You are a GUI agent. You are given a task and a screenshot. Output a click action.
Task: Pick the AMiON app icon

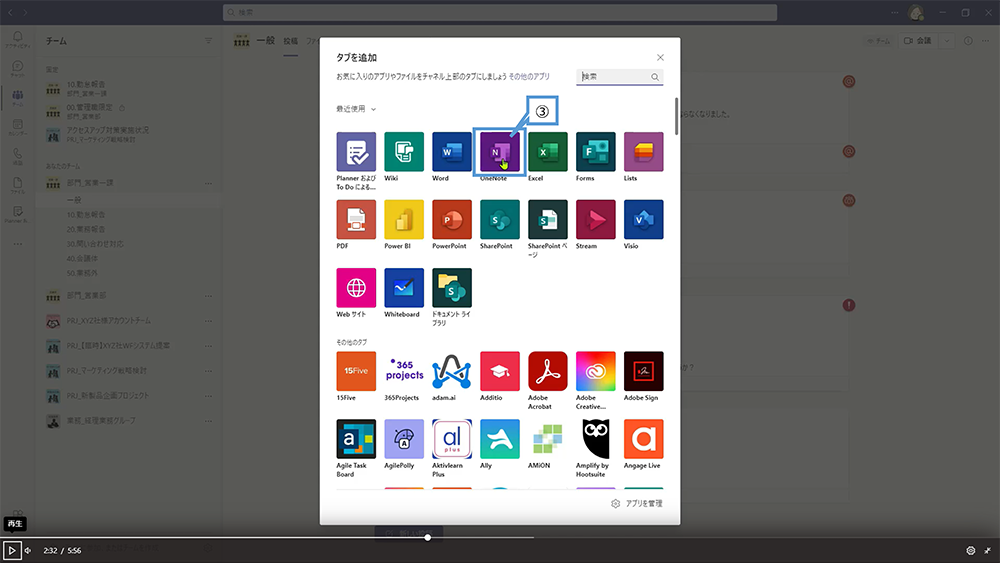[x=547, y=439]
